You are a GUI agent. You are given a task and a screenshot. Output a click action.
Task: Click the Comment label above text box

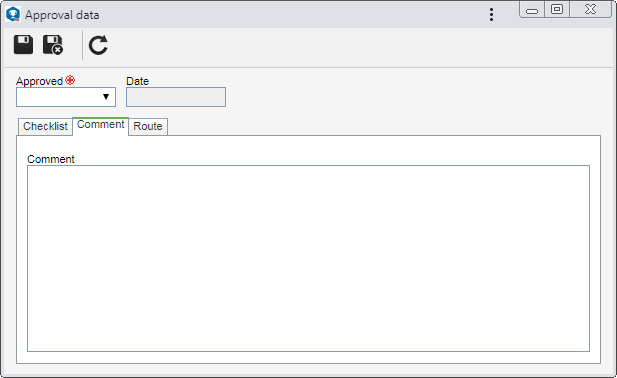(x=51, y=159)
